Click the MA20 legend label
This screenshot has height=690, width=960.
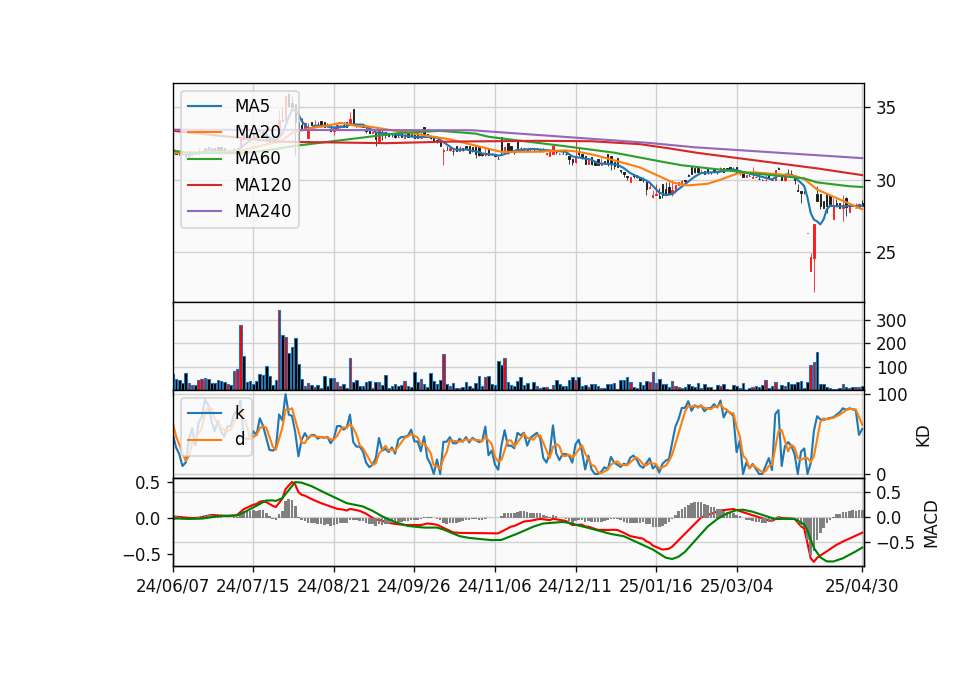[257, 132]
